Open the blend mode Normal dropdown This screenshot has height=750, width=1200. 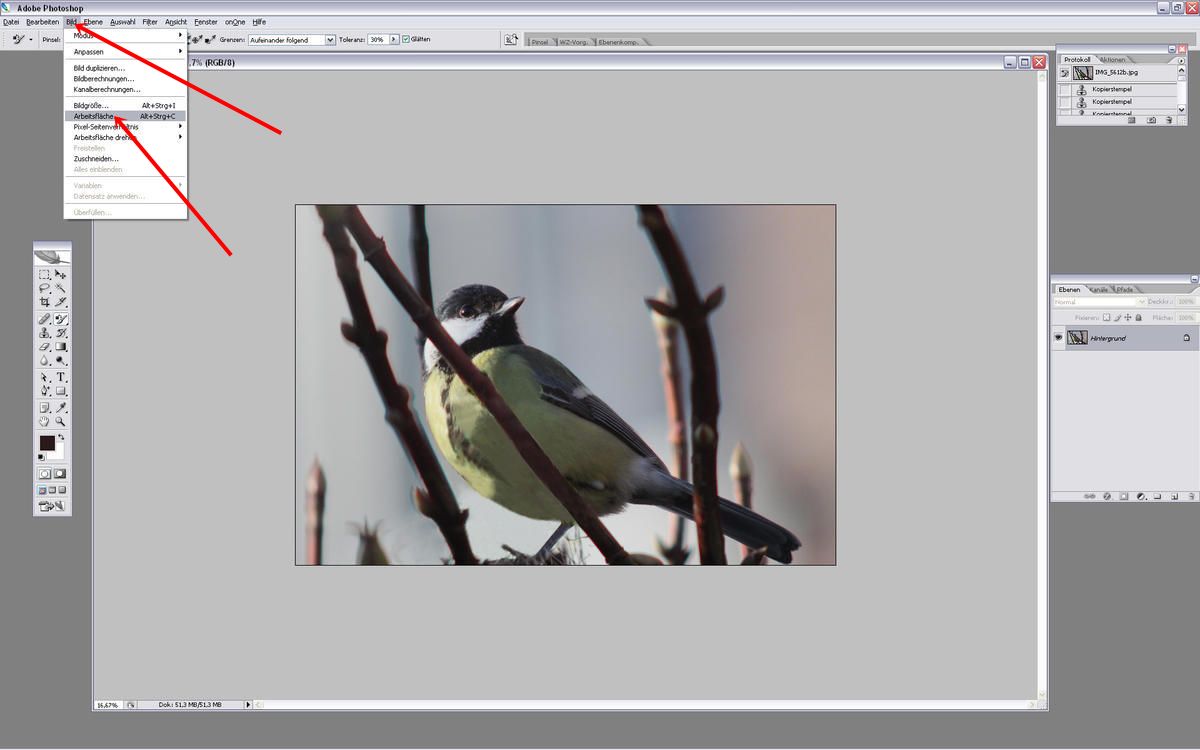pyautogui.click(x=1099, y=301)
